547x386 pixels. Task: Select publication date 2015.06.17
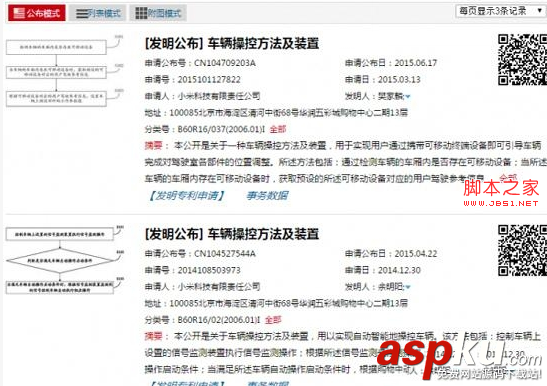coord(415,63)
